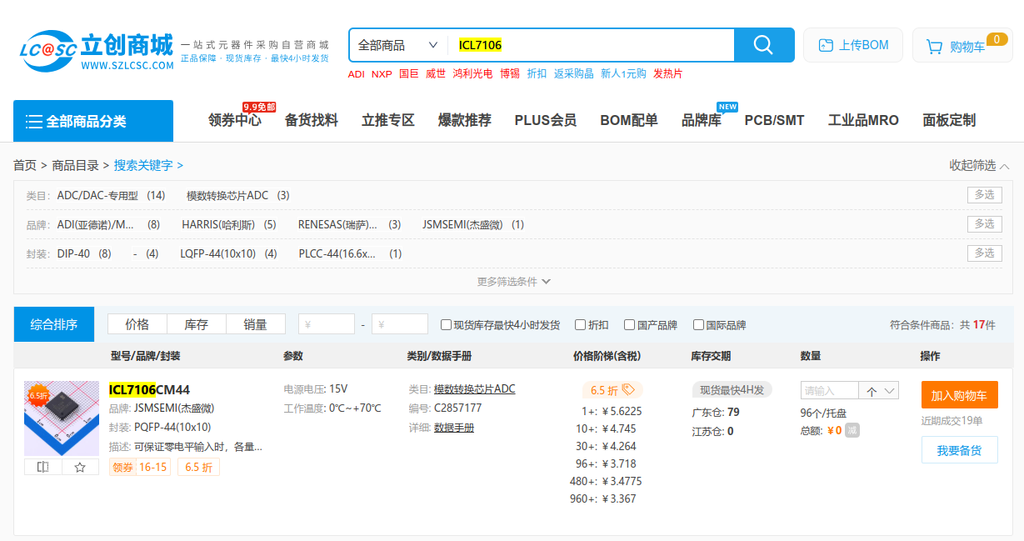The image size is (1024, 541).
Task: Click the Upload BOM button
Action: 853,45
